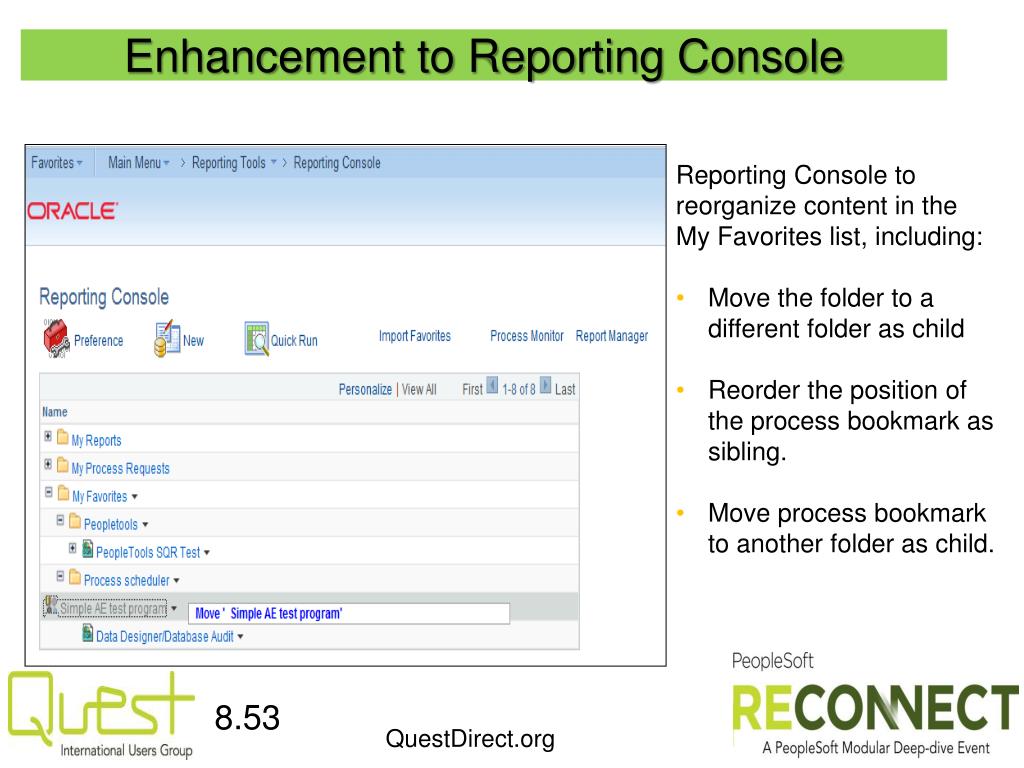Expand the My Reports tree node
1024x768 pixels.
tap(48, 436)
